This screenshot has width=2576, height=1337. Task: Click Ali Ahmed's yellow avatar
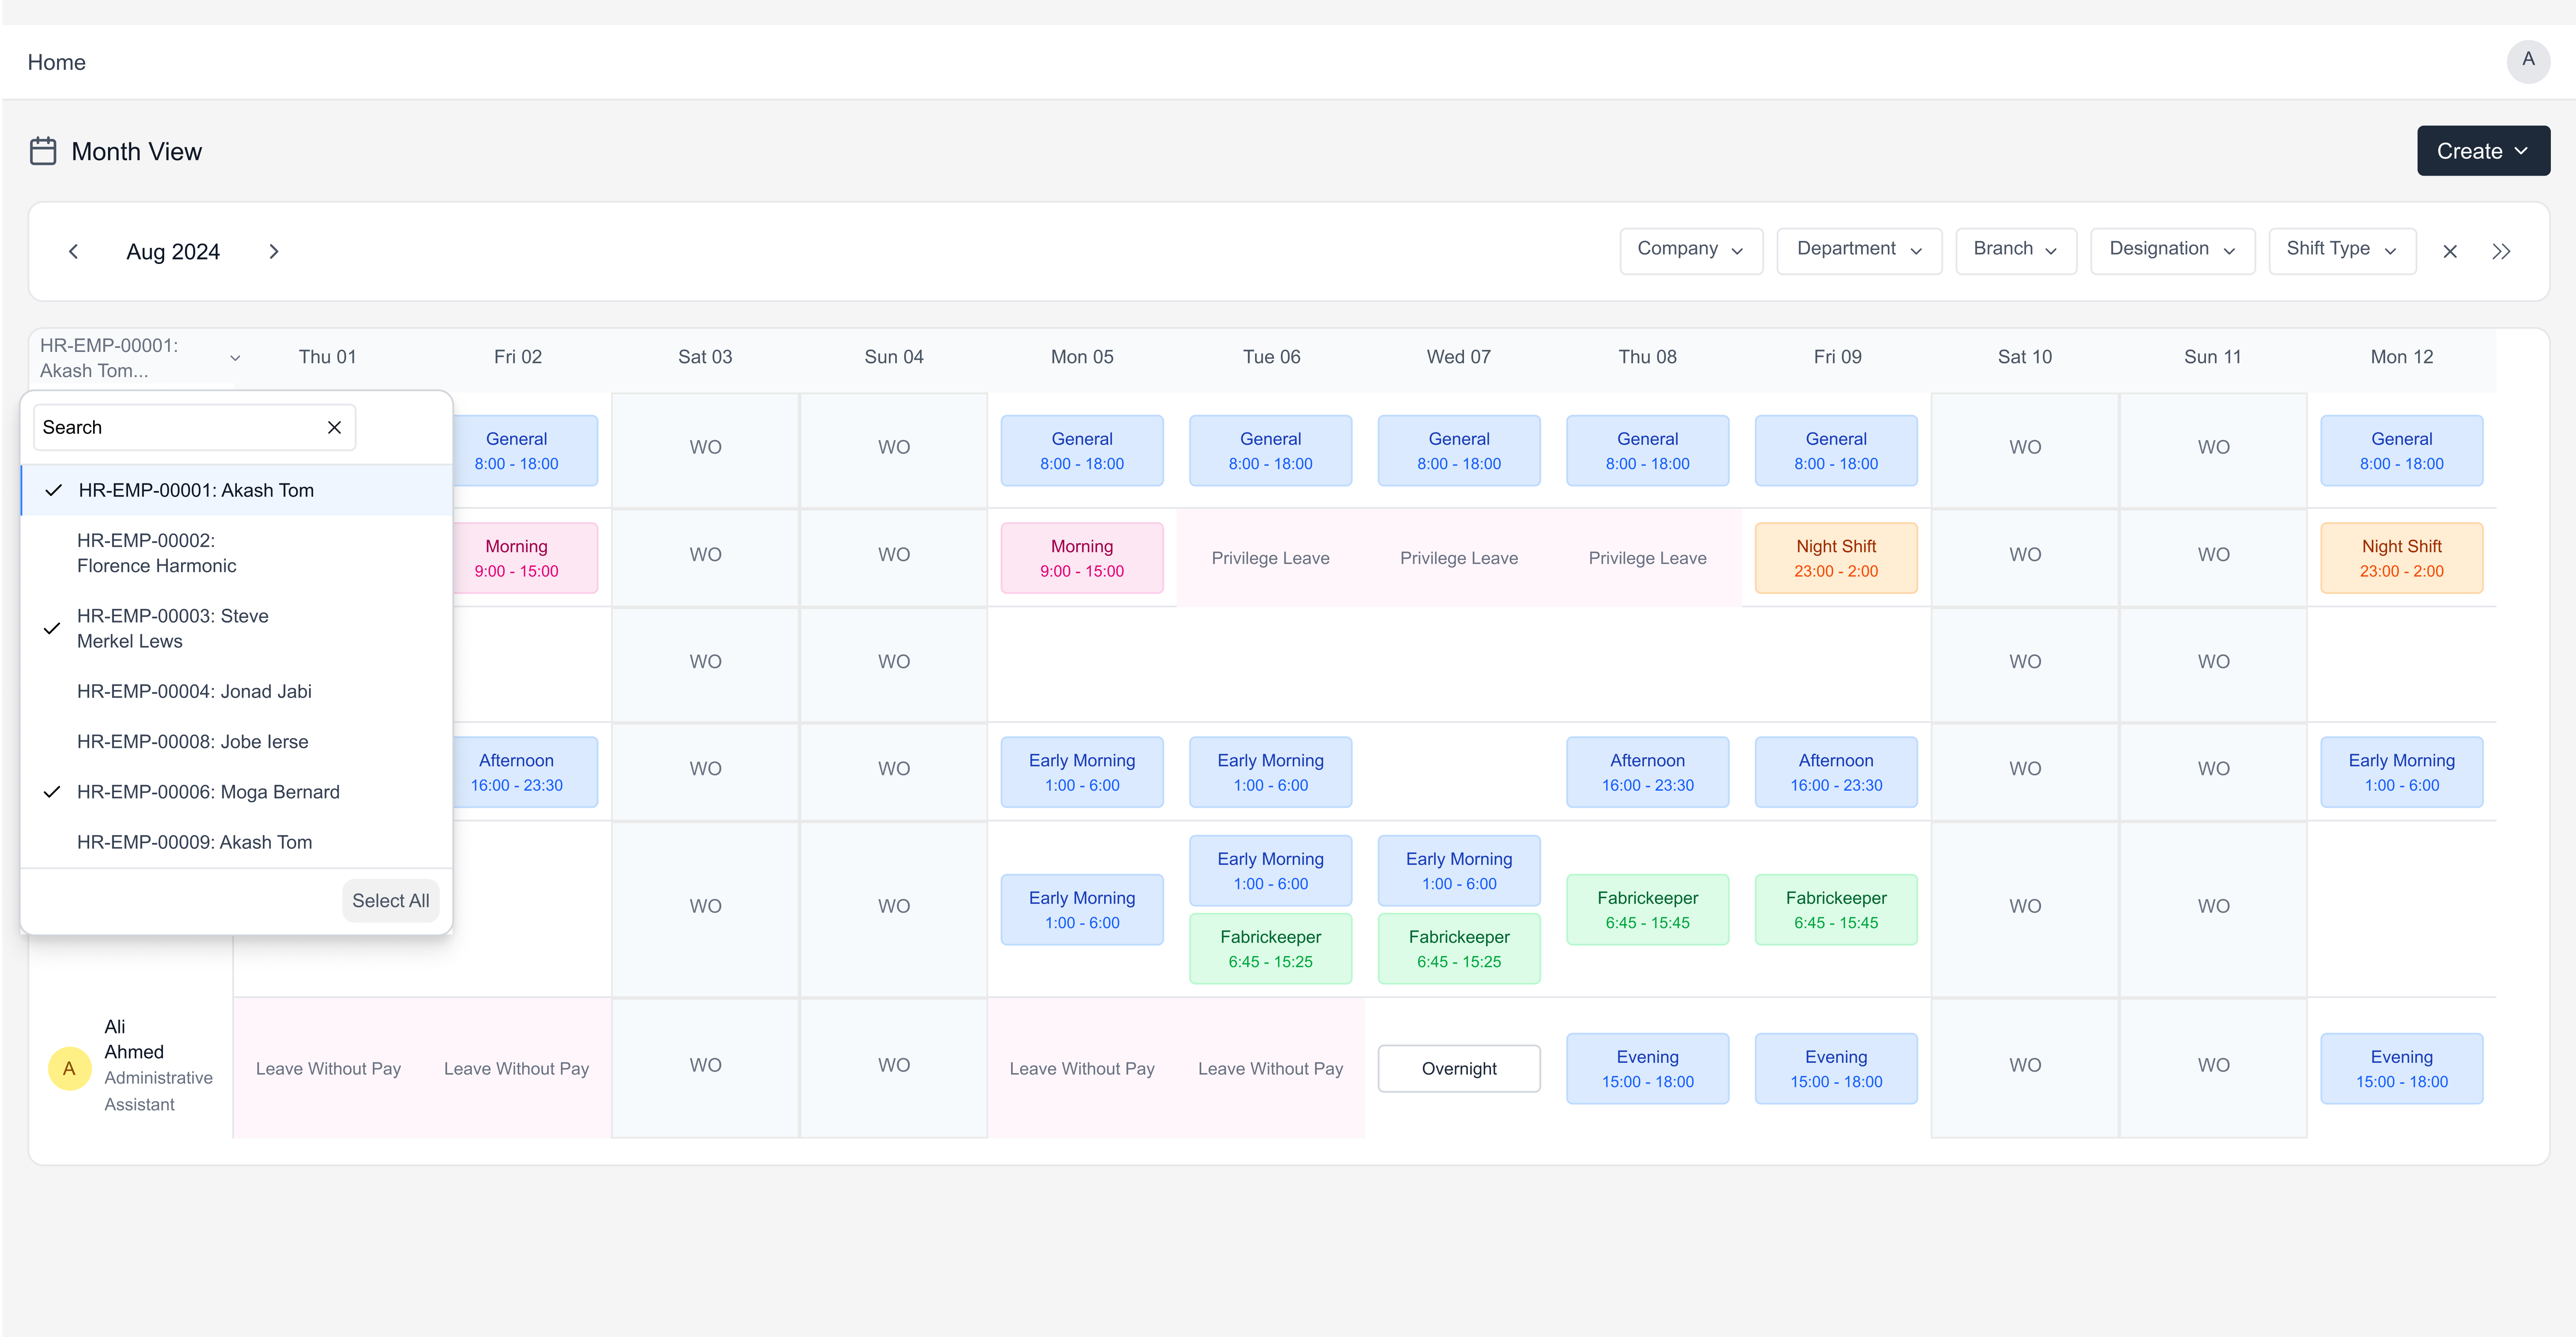[69, 1068]
